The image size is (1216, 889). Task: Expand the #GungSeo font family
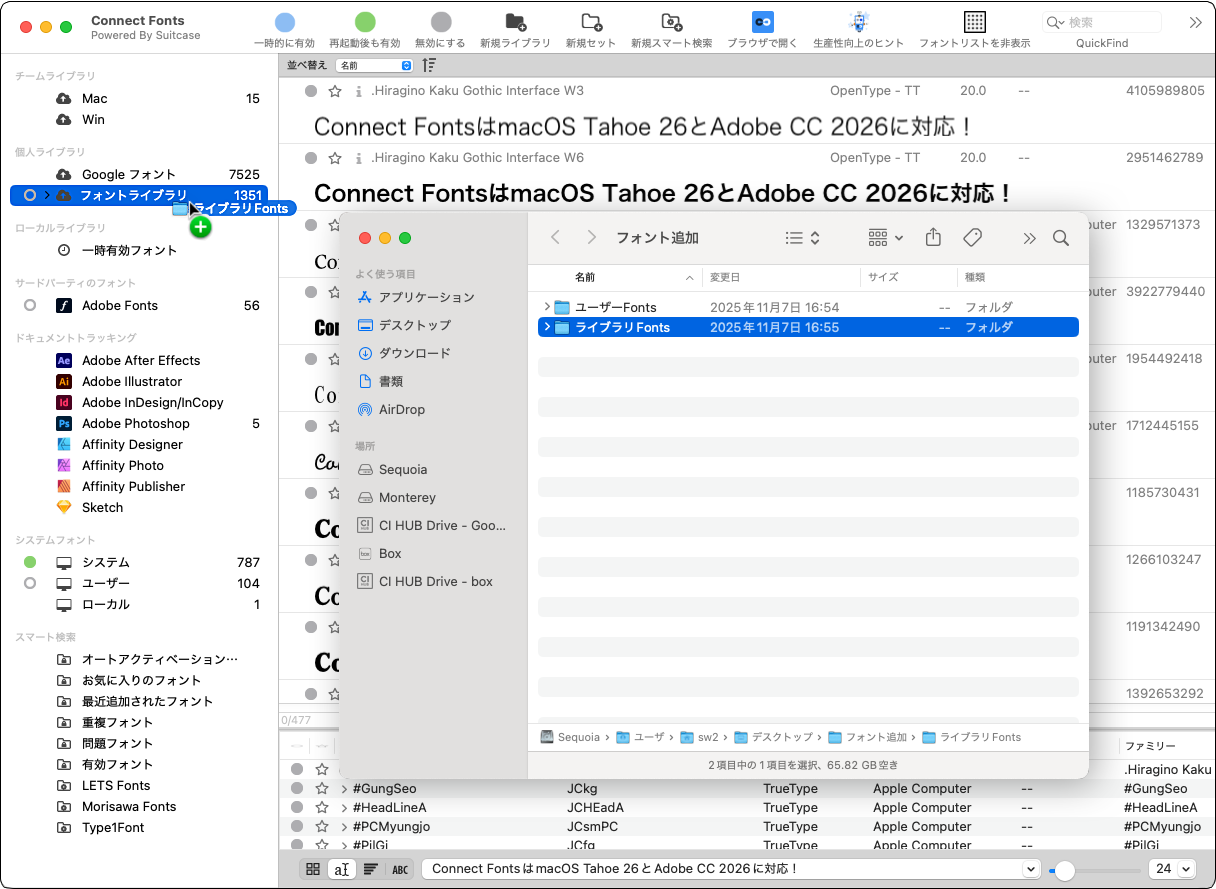pyautogui.click(x=344, y=789)
